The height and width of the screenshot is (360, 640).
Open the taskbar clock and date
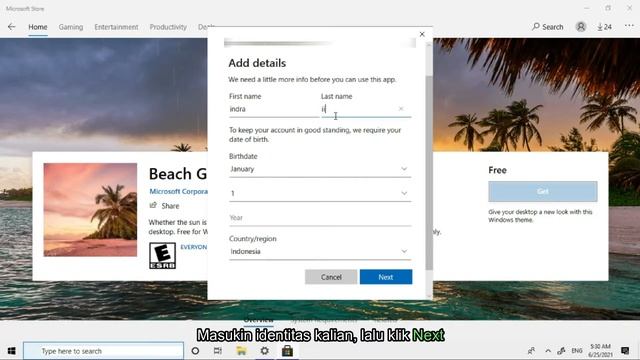[x=600, y=351]
